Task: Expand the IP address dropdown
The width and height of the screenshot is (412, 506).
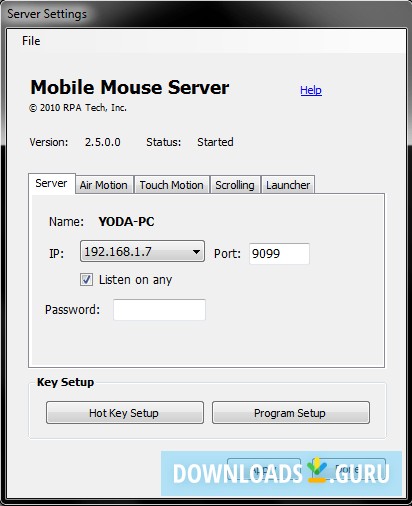Action: pos(142,251)
